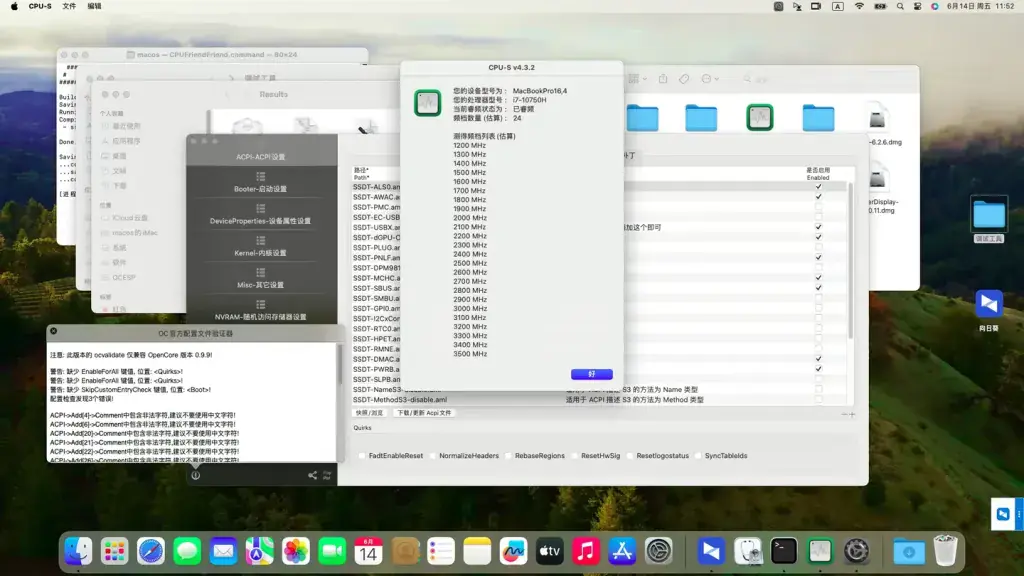Click the 下载/更新 Acpi 文件 button
Viewport: 1024px width, 576px height.
[x=424, y=413]
